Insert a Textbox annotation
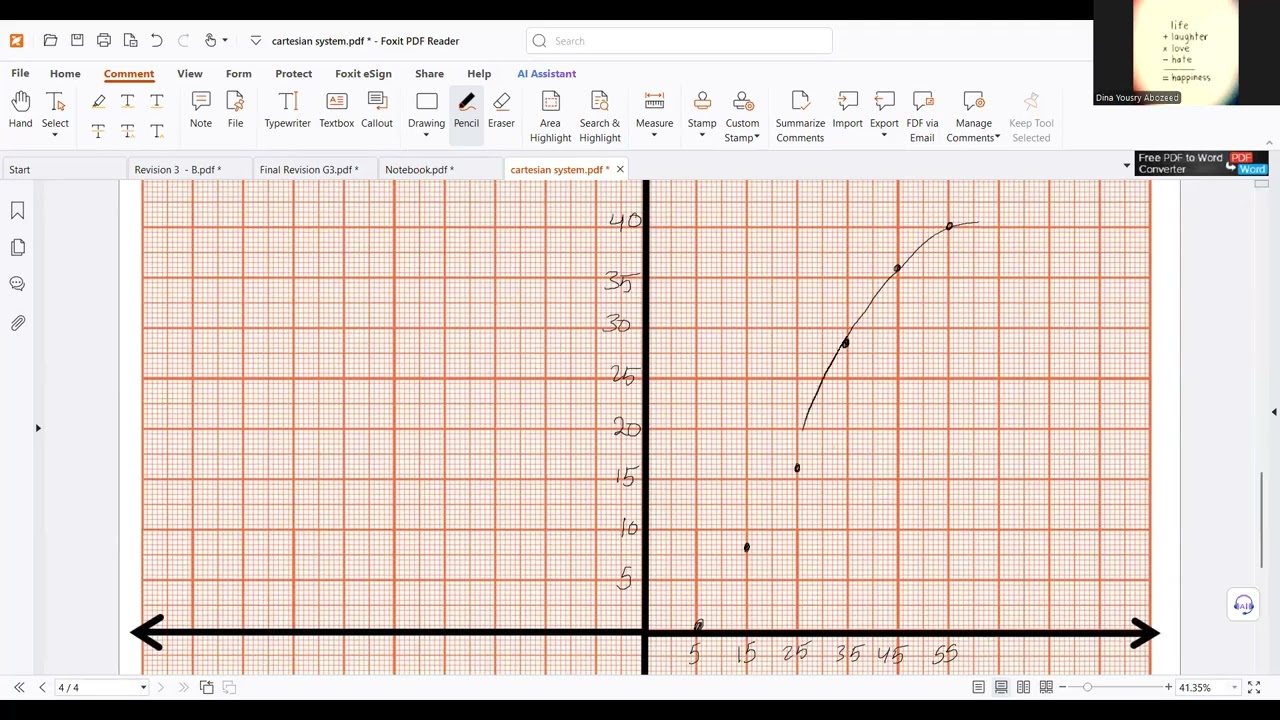This screenshot has width=1280, height=720. 336,110
